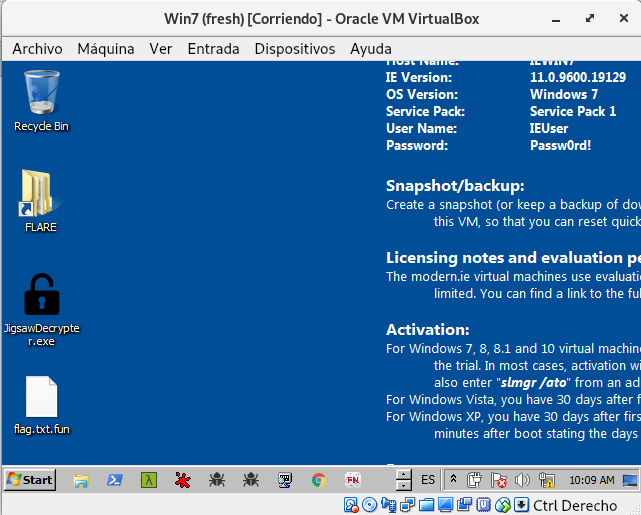Image resolution: width=641 pixels, height=515 pixels.
Task: Toggle VirtualBox window fullscreen arrows button
Action: [x=589, y=18]
